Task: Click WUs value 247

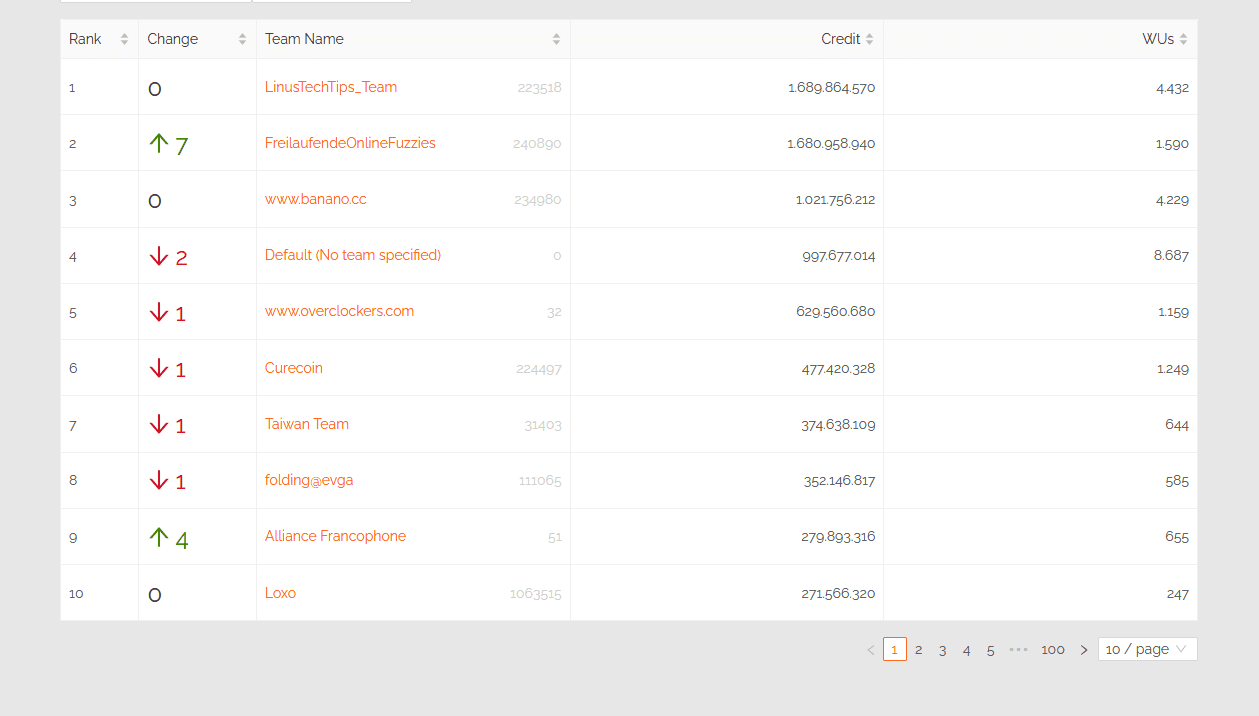Action: pos(1178,594)
